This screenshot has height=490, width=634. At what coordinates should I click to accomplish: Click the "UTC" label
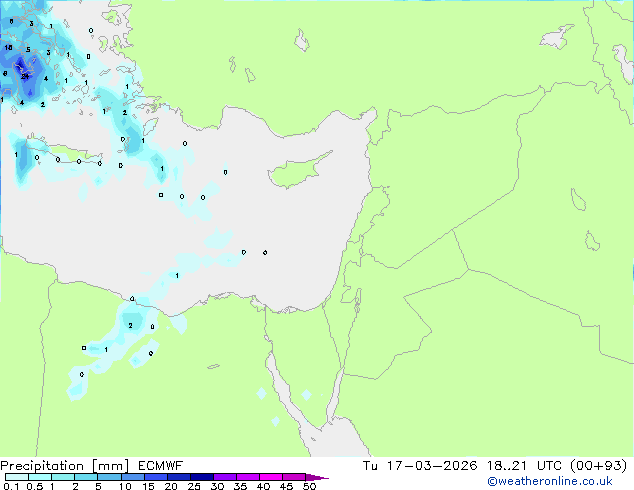549,466
